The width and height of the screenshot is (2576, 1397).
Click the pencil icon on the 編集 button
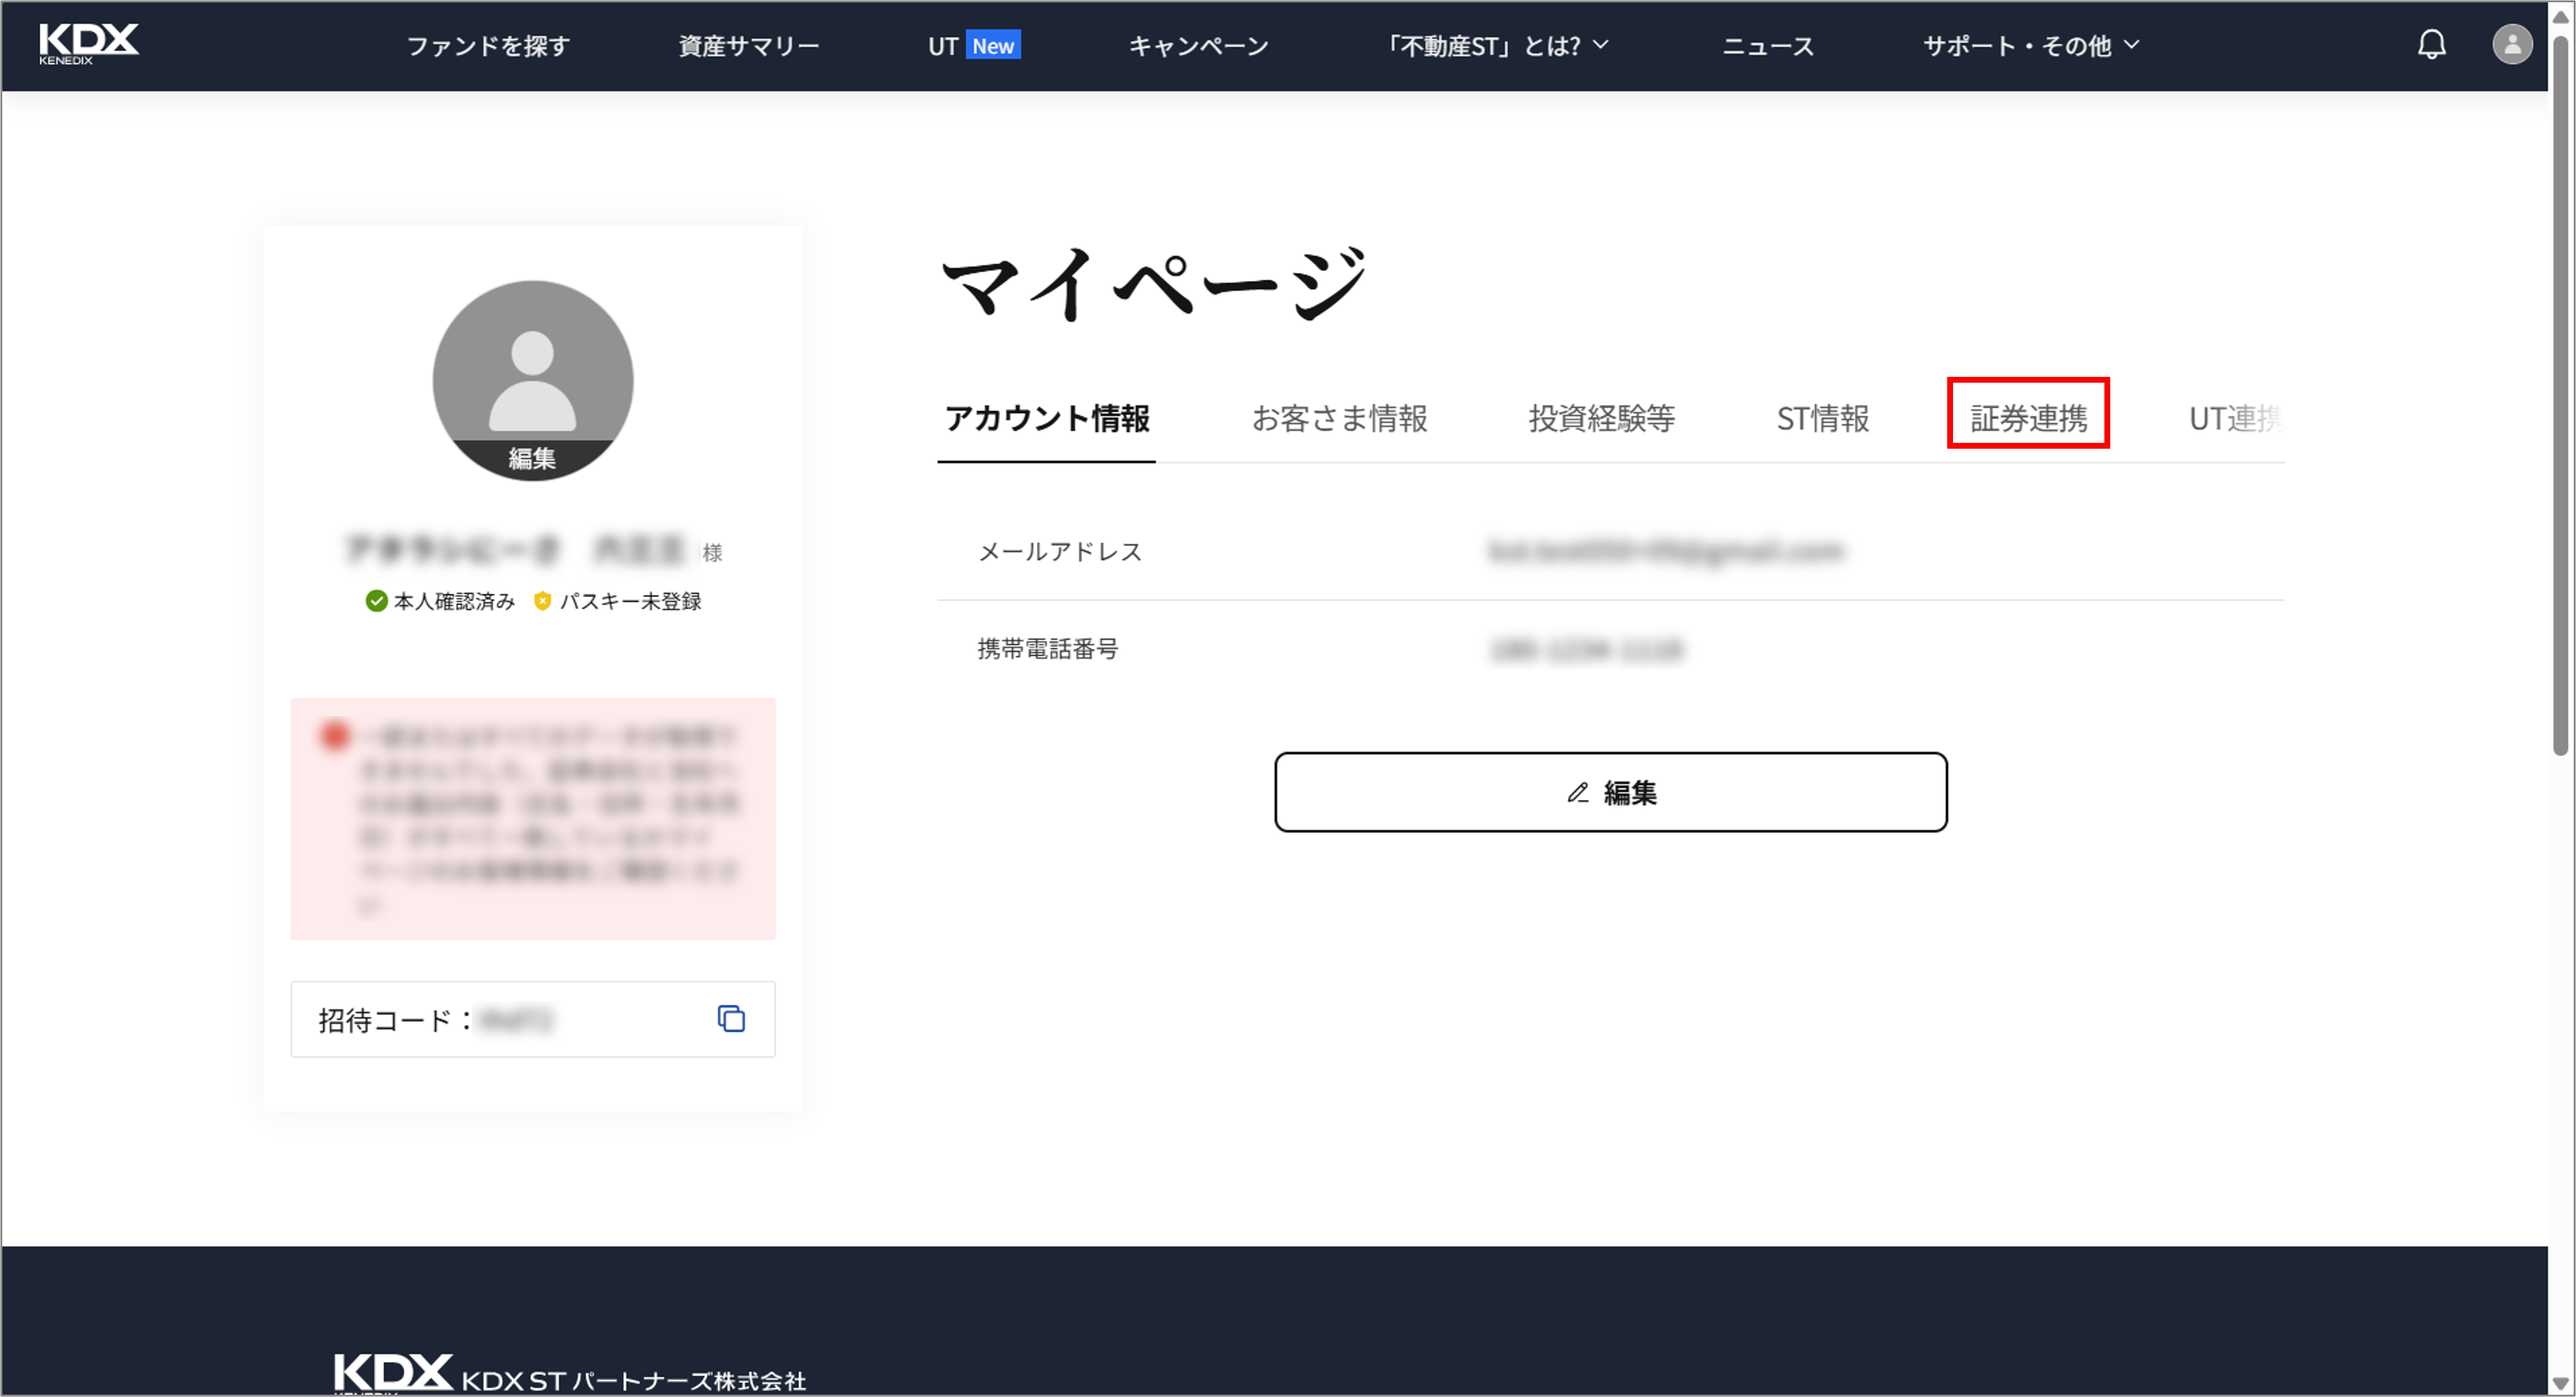pyautogui.click(x=1577, y=792)
